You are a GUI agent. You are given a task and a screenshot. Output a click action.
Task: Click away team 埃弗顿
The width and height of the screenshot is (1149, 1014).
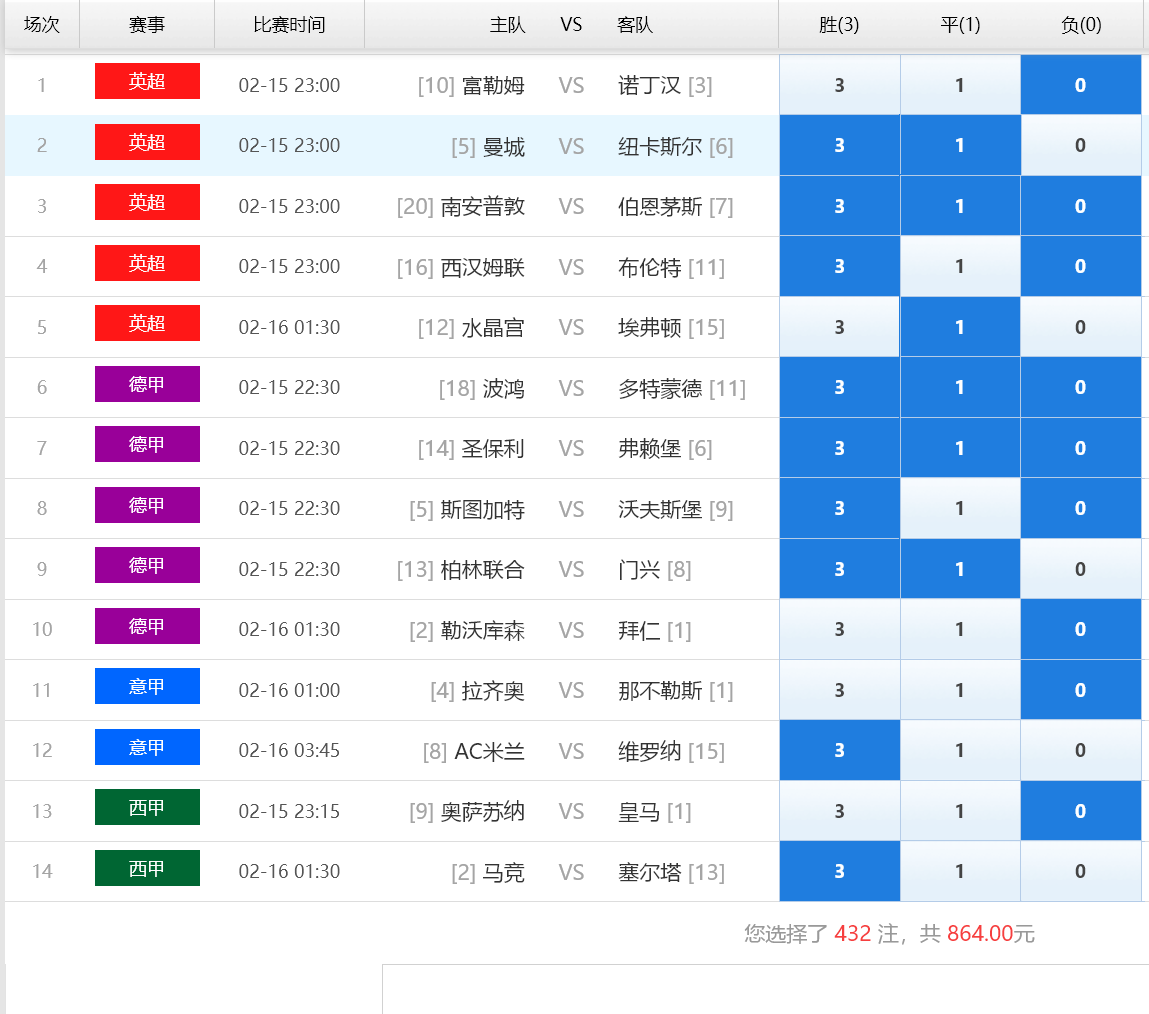click(649, 327)
